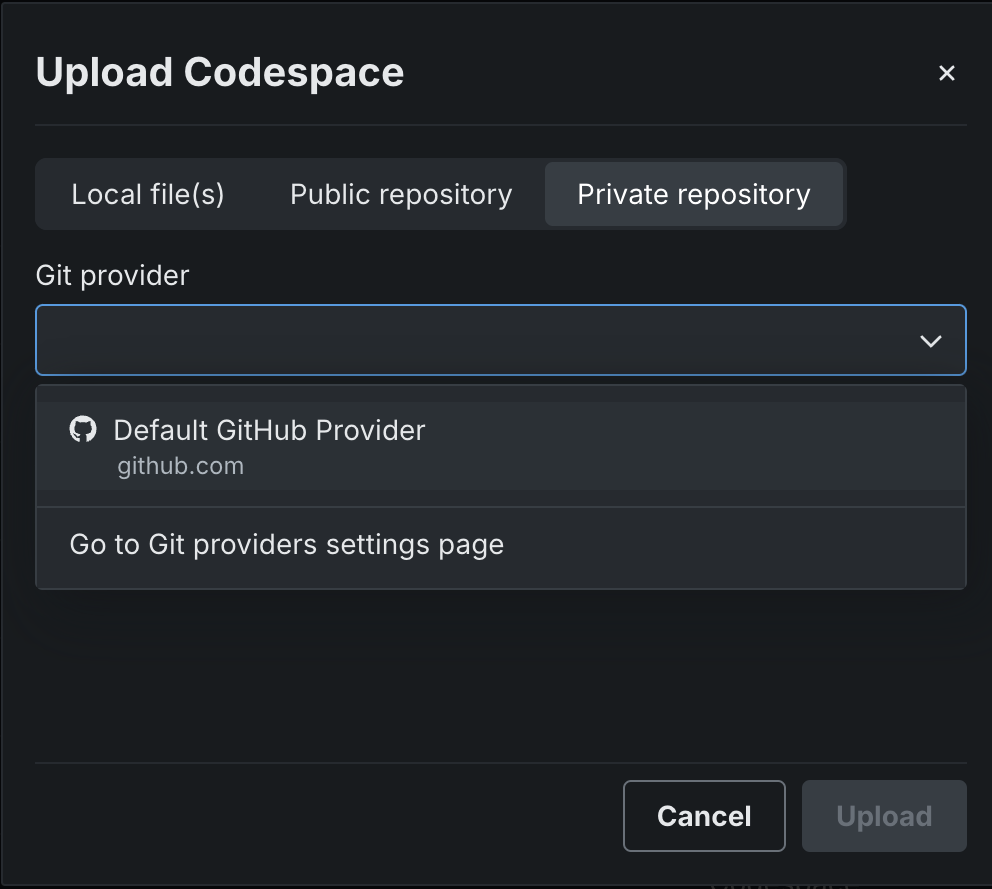This screenshot has height=889, width=992.
Task: Click the Git provider field label
Action: coord(112,275)
